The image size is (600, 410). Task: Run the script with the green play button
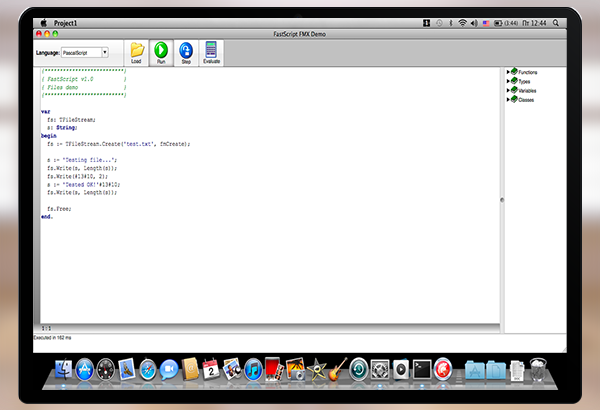pos(161,51)
